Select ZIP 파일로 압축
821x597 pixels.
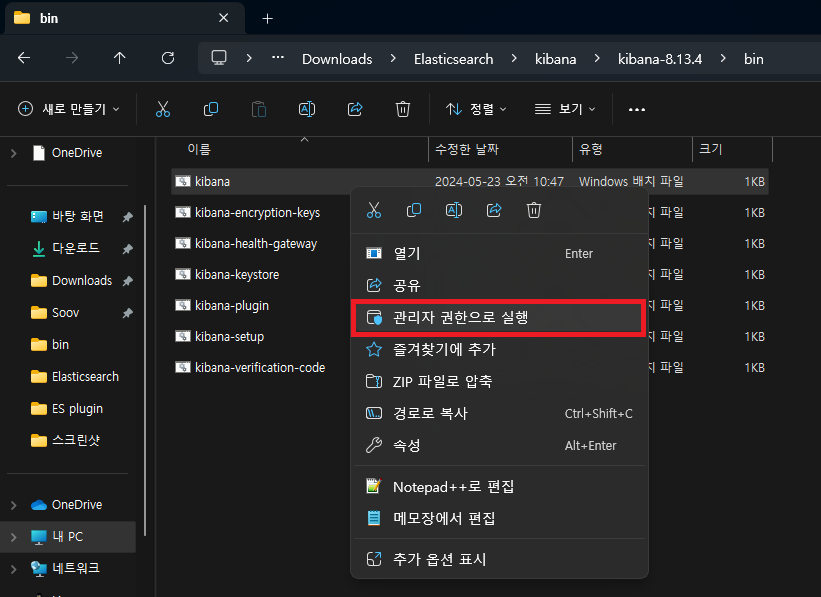pyautogui.click(x=499, y=381)
